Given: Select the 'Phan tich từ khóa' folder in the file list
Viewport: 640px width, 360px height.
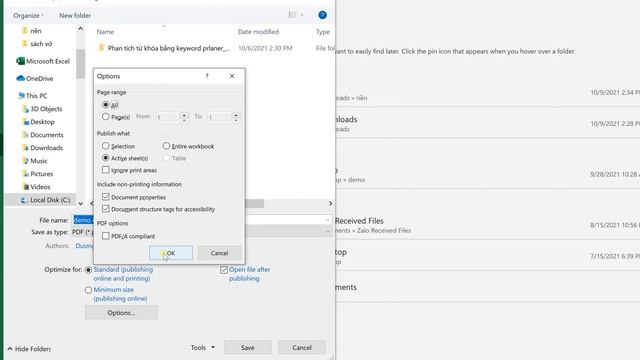Looking at the screenshot, I should click(x=164, y=48).
